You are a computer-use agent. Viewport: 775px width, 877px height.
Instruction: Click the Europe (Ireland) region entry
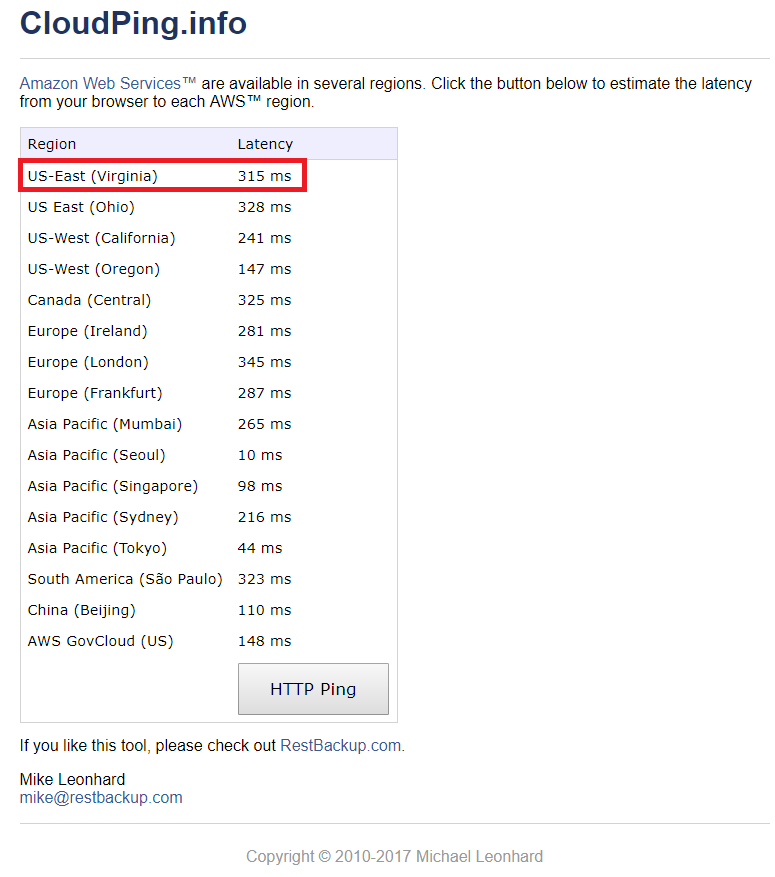88,331
